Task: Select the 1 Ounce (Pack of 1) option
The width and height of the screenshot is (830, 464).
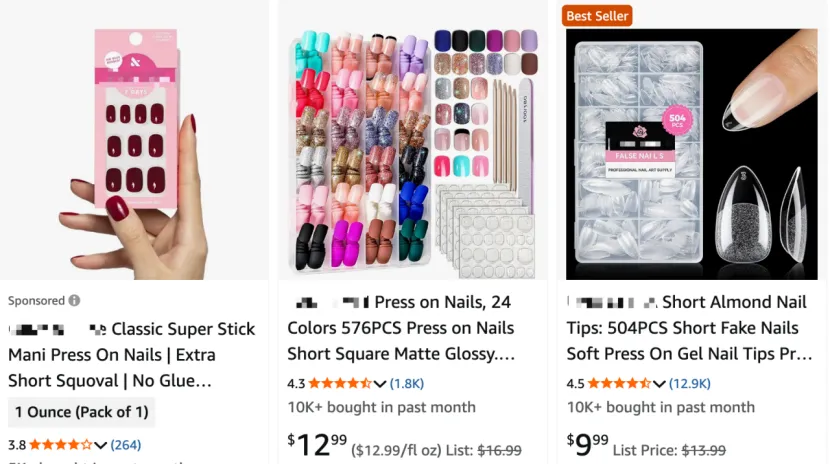Action: (82, 412)
